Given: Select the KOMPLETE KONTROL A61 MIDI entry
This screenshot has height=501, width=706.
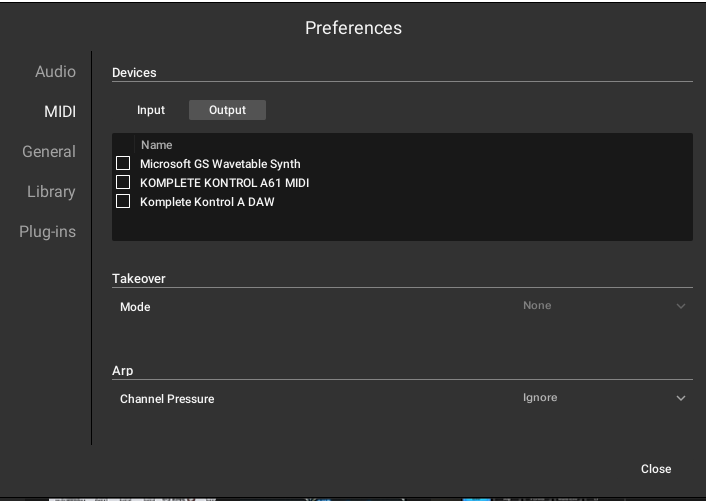Looking at the screenshot, I should point(225,183).
